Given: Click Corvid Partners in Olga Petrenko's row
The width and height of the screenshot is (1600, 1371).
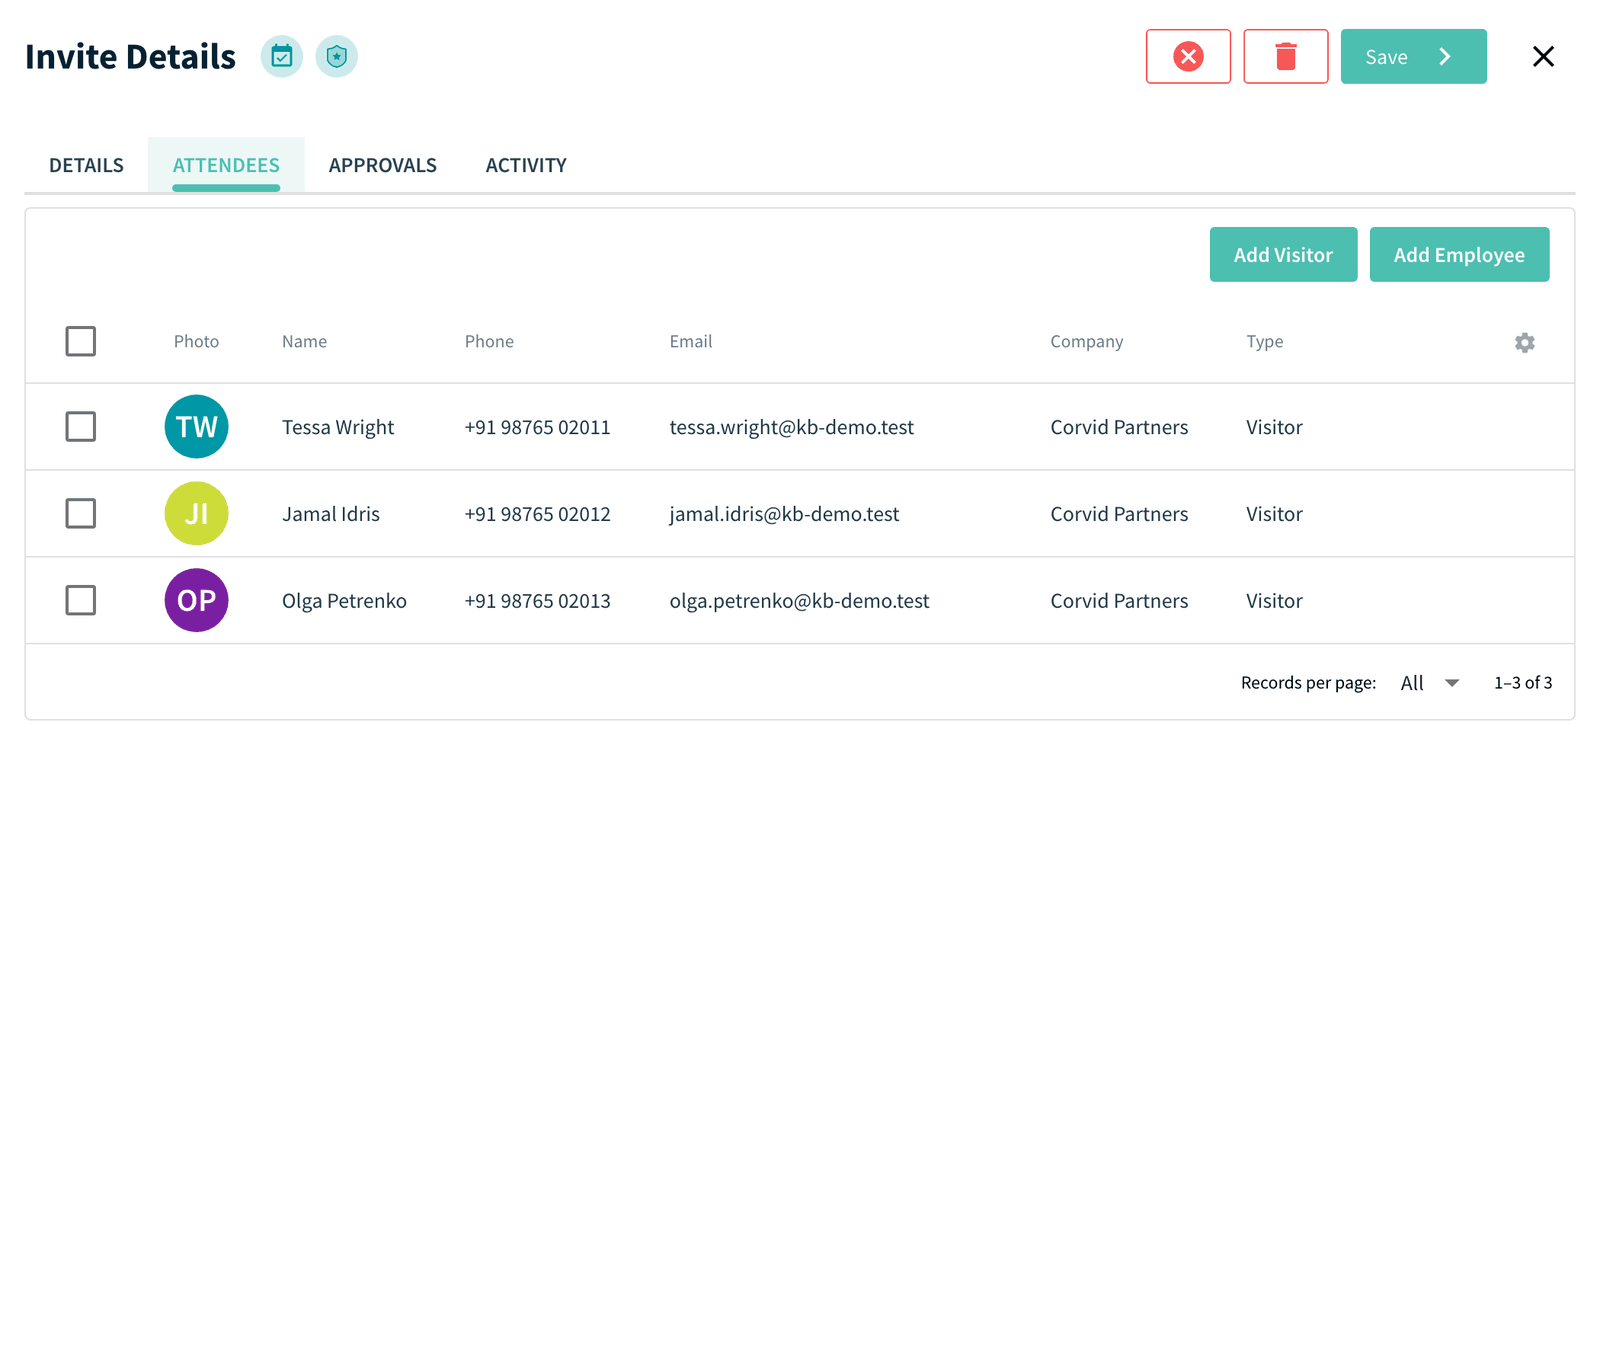Looking at the screenshot, I should coord(1119,601).
